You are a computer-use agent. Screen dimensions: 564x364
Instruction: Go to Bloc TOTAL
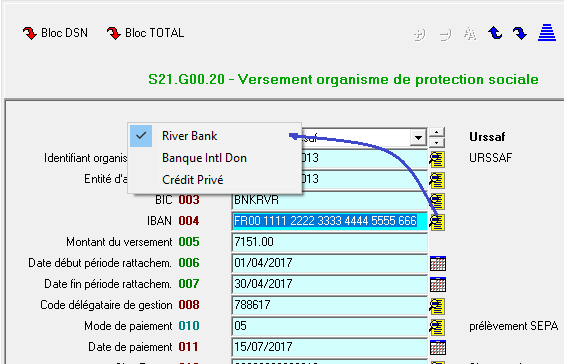tap(145, 33)
